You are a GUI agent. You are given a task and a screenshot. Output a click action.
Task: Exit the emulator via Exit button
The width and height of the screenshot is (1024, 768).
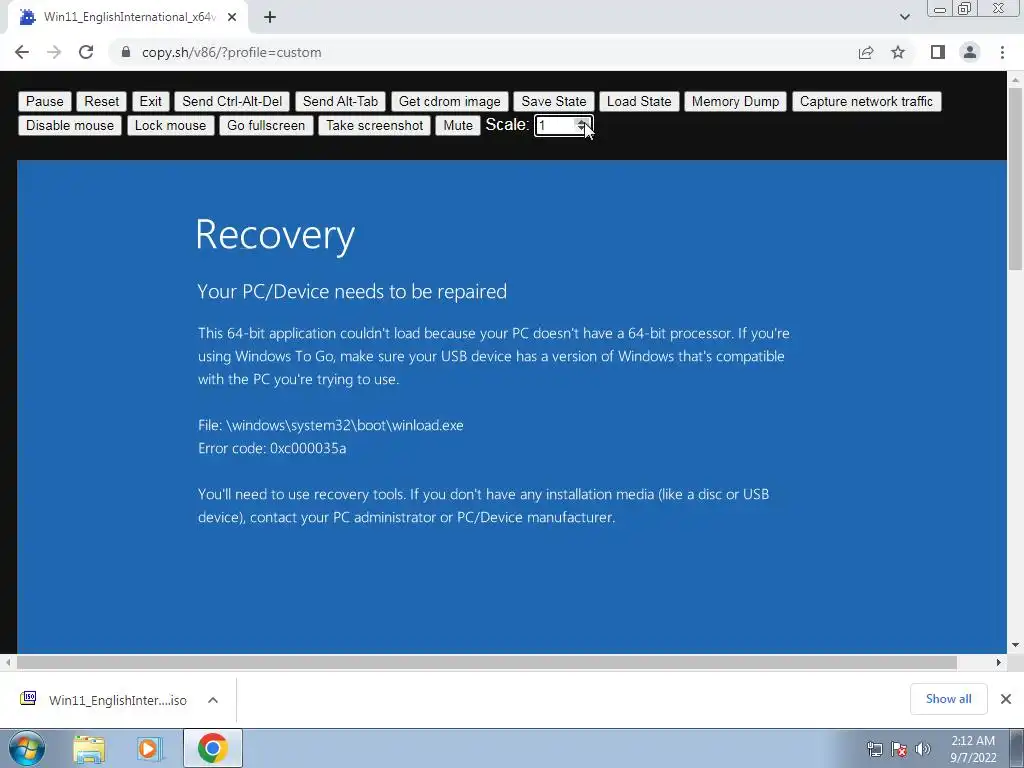tap(150, 101)
